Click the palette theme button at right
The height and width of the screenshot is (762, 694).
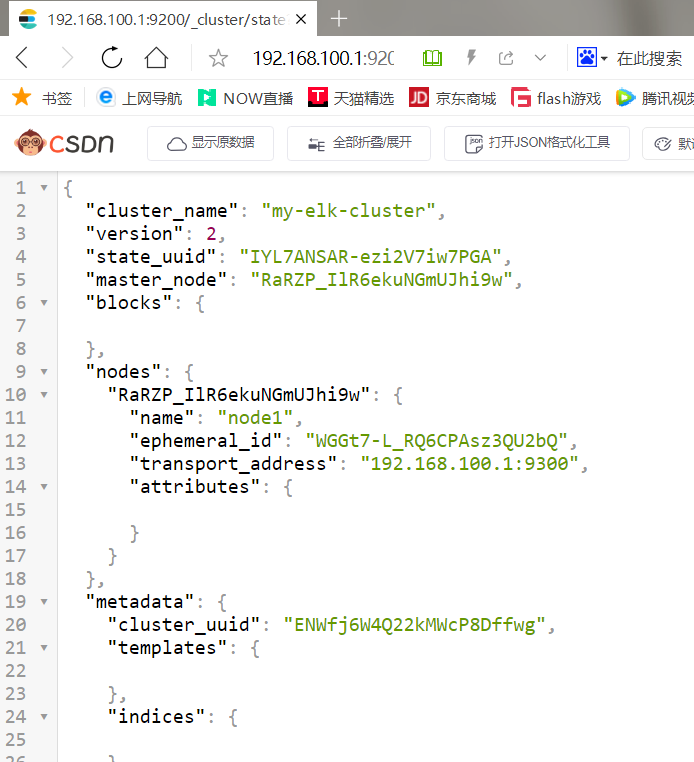(669, 143)
